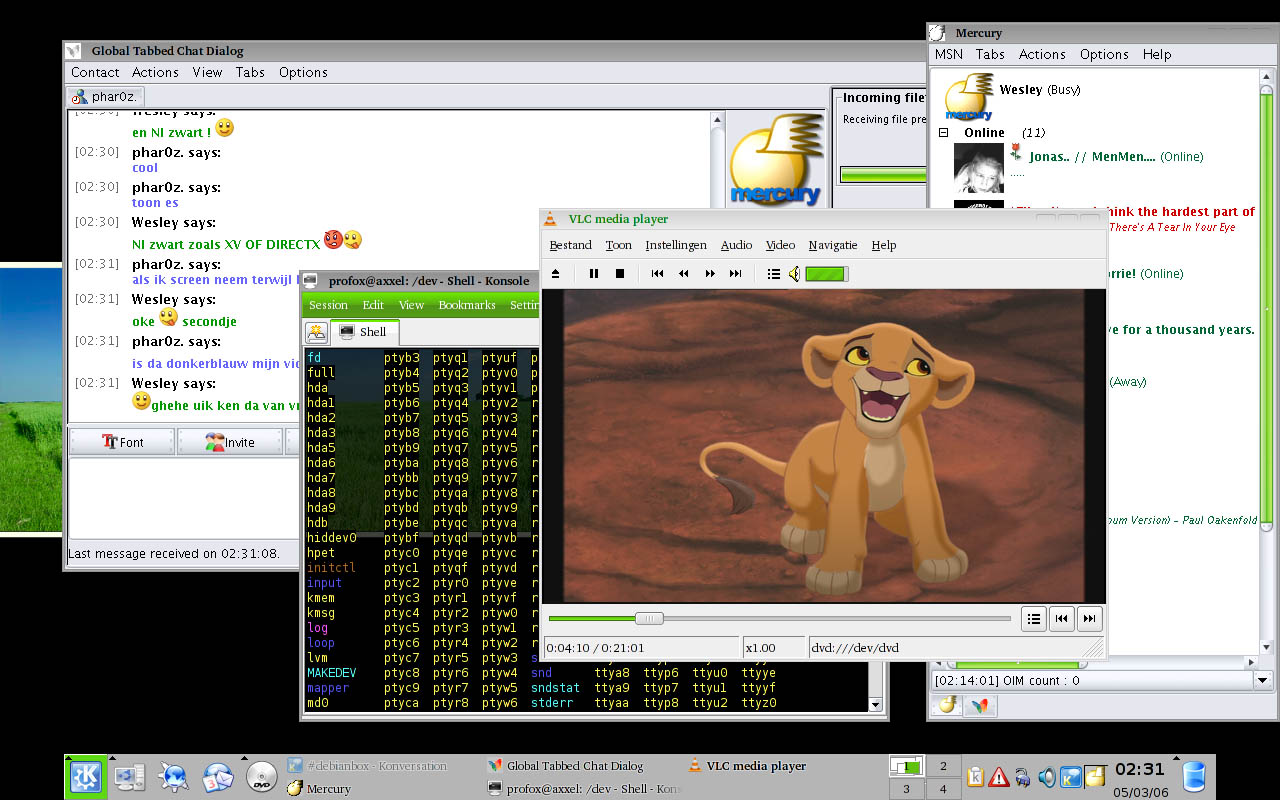Click Jonas contact avatar thumbnail
The width and height of the screenshot is (1280, 800).
[x=978, y=168]
